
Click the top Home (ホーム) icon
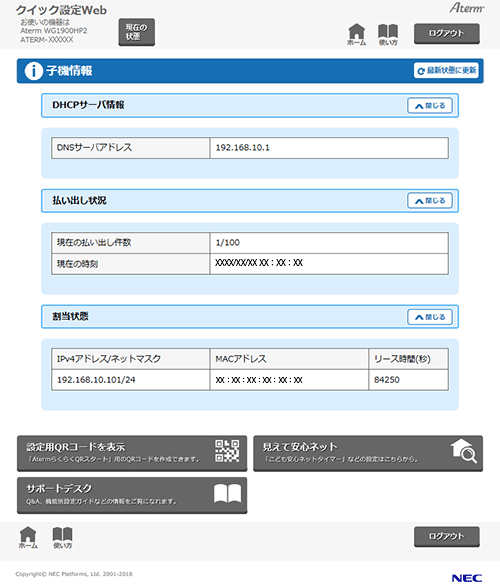pyautogui.click(x=356, y=34)
